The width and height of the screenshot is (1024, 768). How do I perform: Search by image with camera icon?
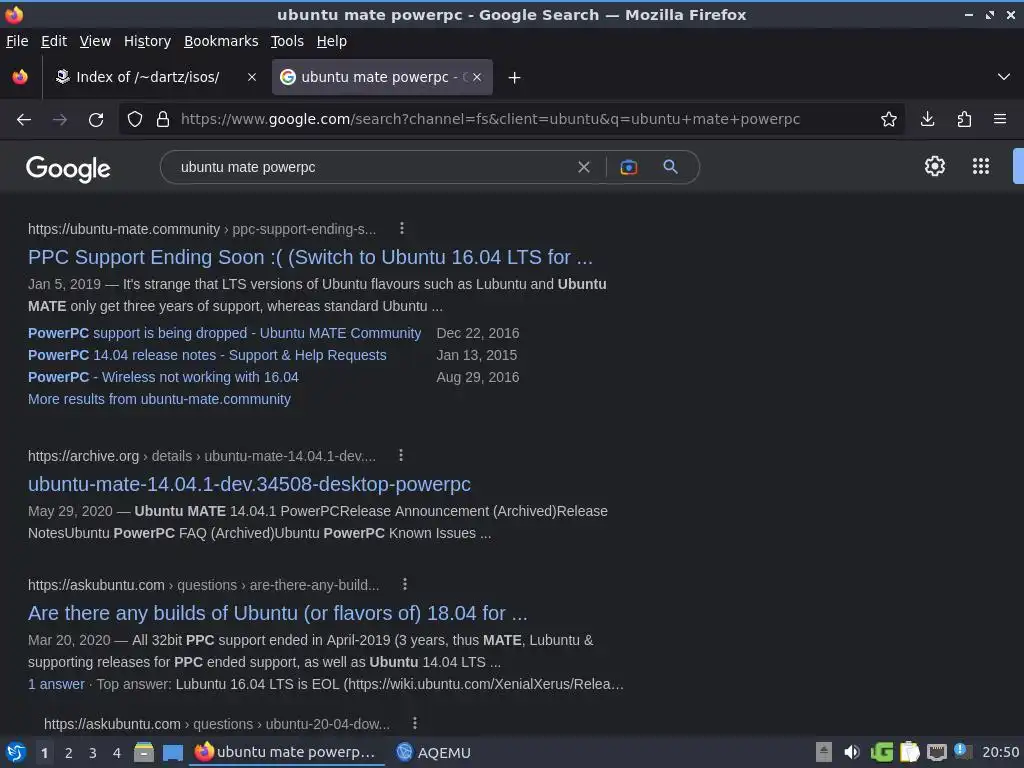pos(628,167)
